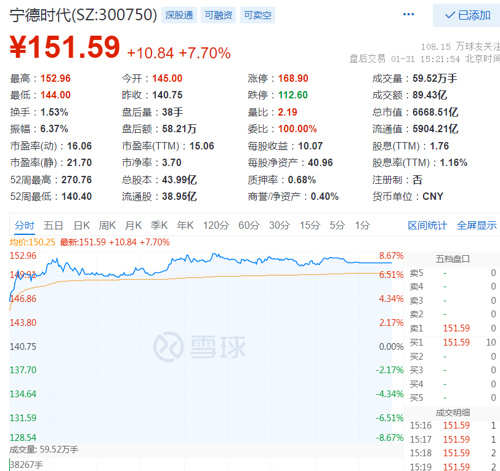Select the 可卖空 tag
The height and width of the screenshot is (471, 500).
[x=257, y=15]
